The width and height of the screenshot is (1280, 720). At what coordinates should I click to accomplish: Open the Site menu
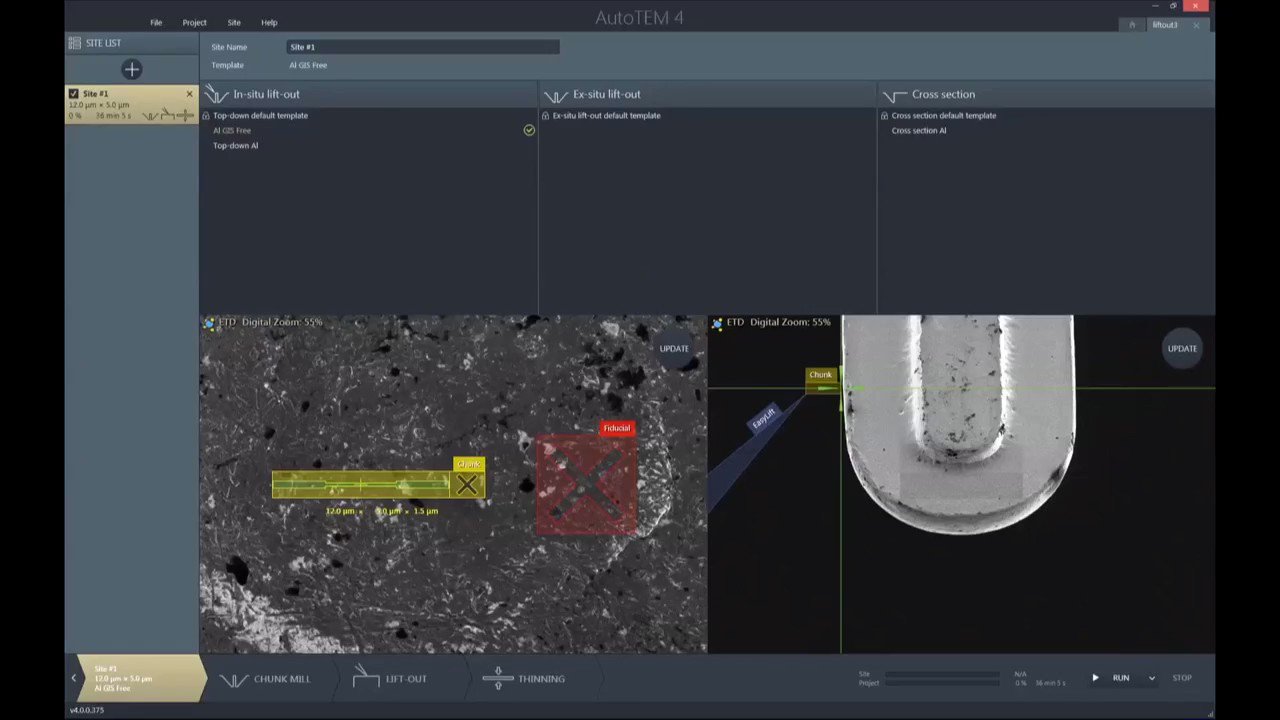point(234,22)
